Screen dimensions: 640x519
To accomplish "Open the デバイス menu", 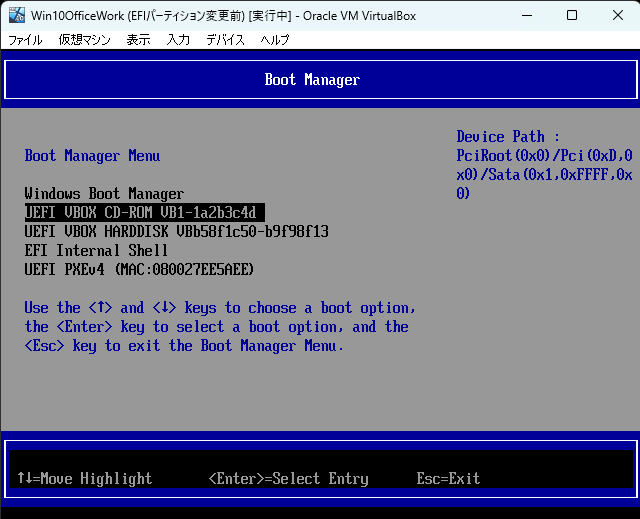I will tap(225, 40).
